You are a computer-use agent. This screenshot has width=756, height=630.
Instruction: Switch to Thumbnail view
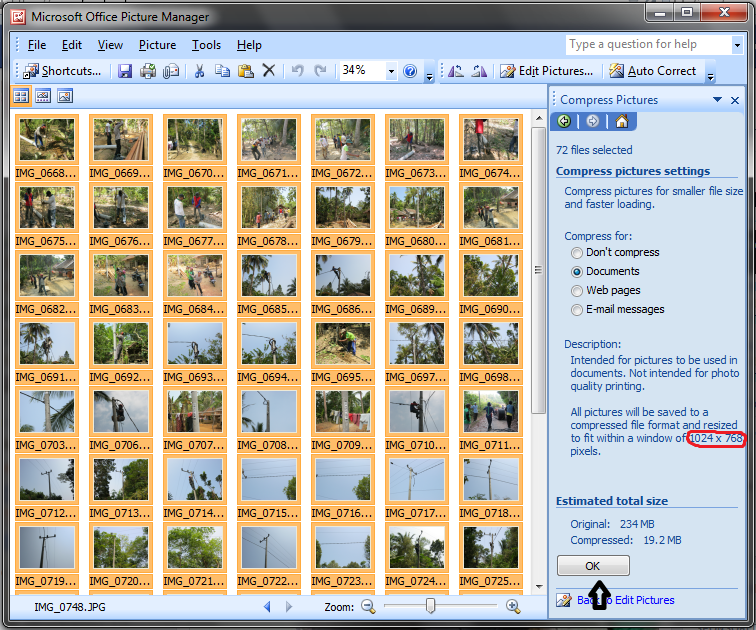21,96
